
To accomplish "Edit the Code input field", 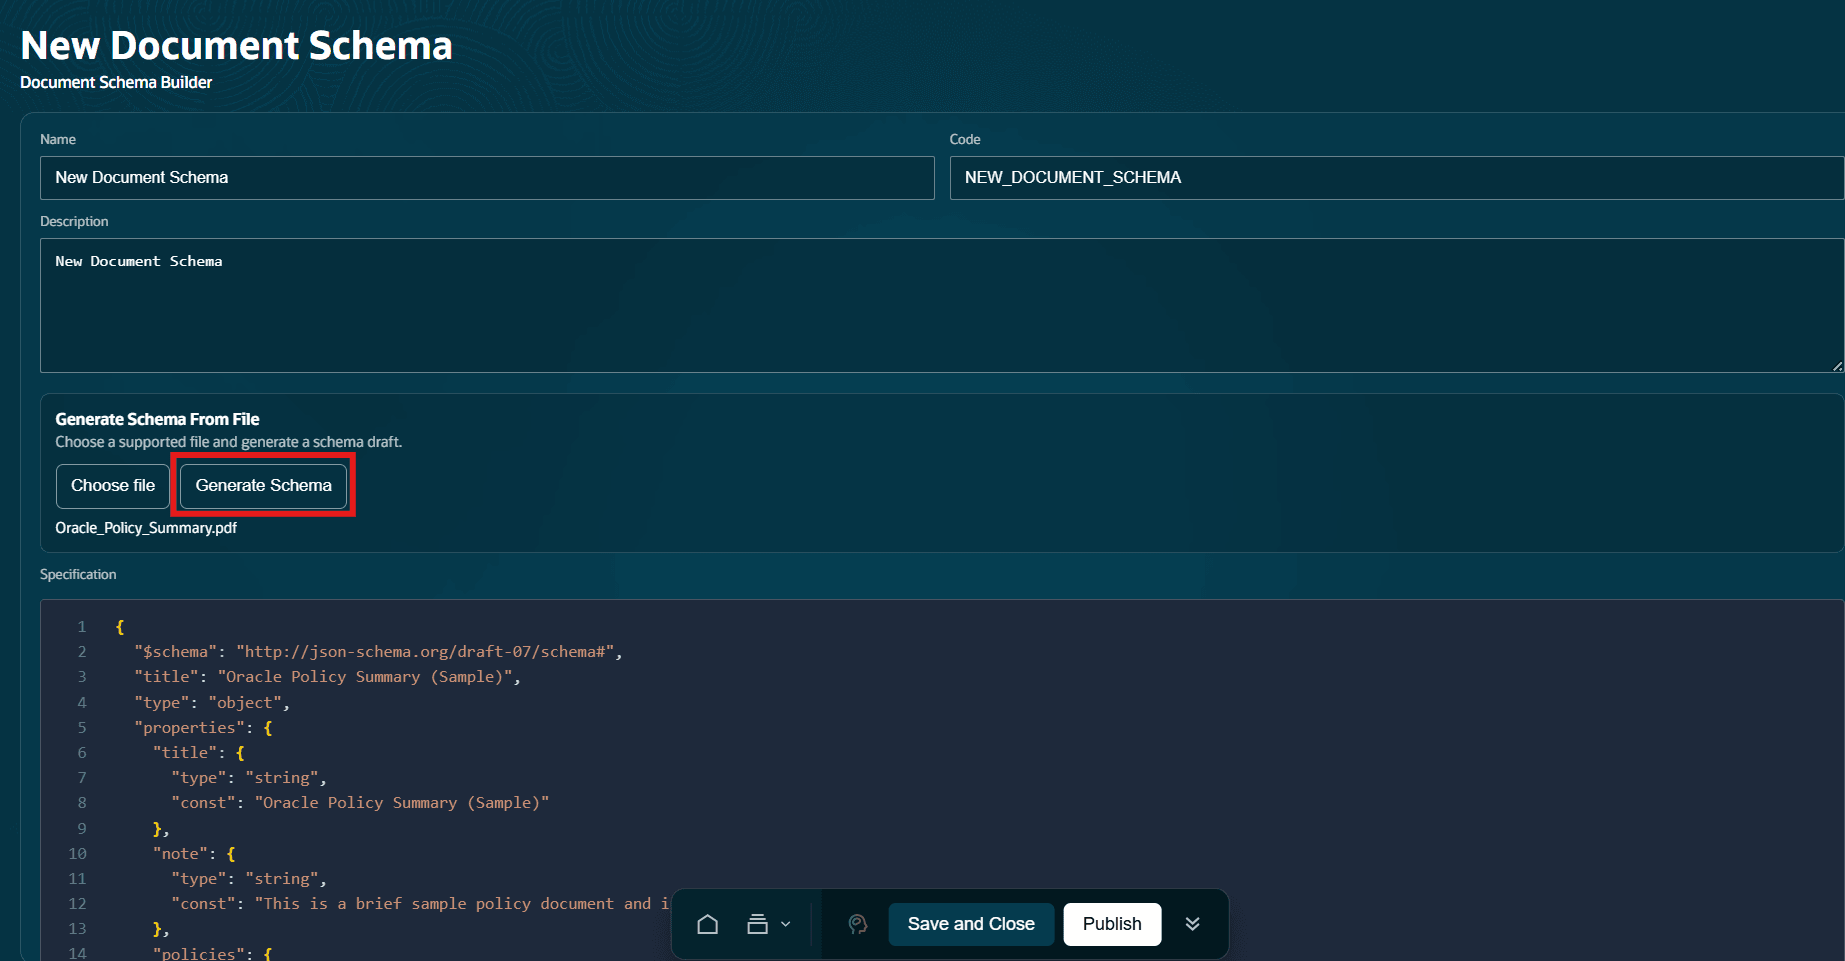I will (1396, 178).
